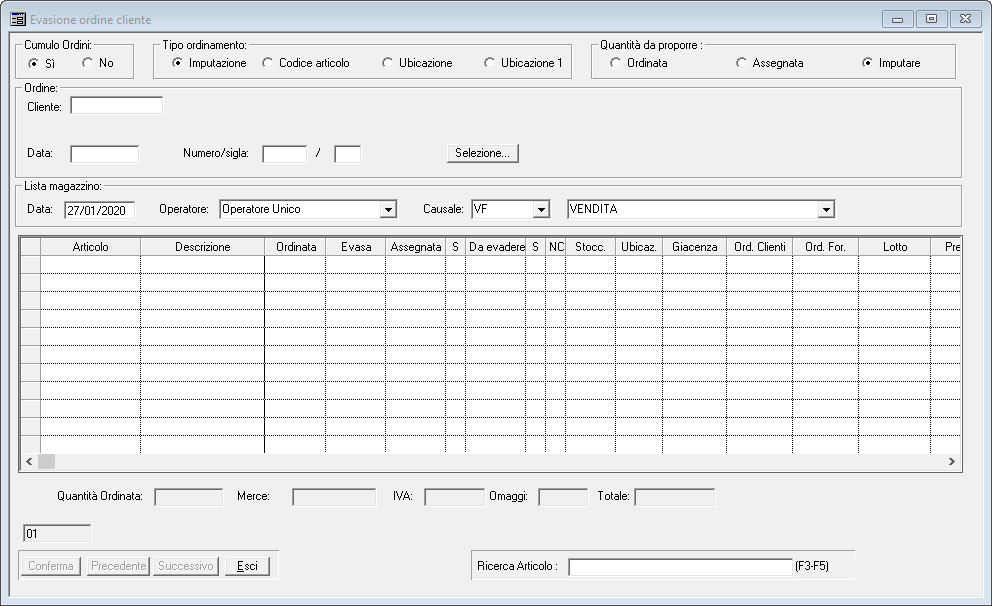Focus the sigla field after the slash
Image resolution: width=992 pixels, height=606 pixels.
click(x=347, y=154)
